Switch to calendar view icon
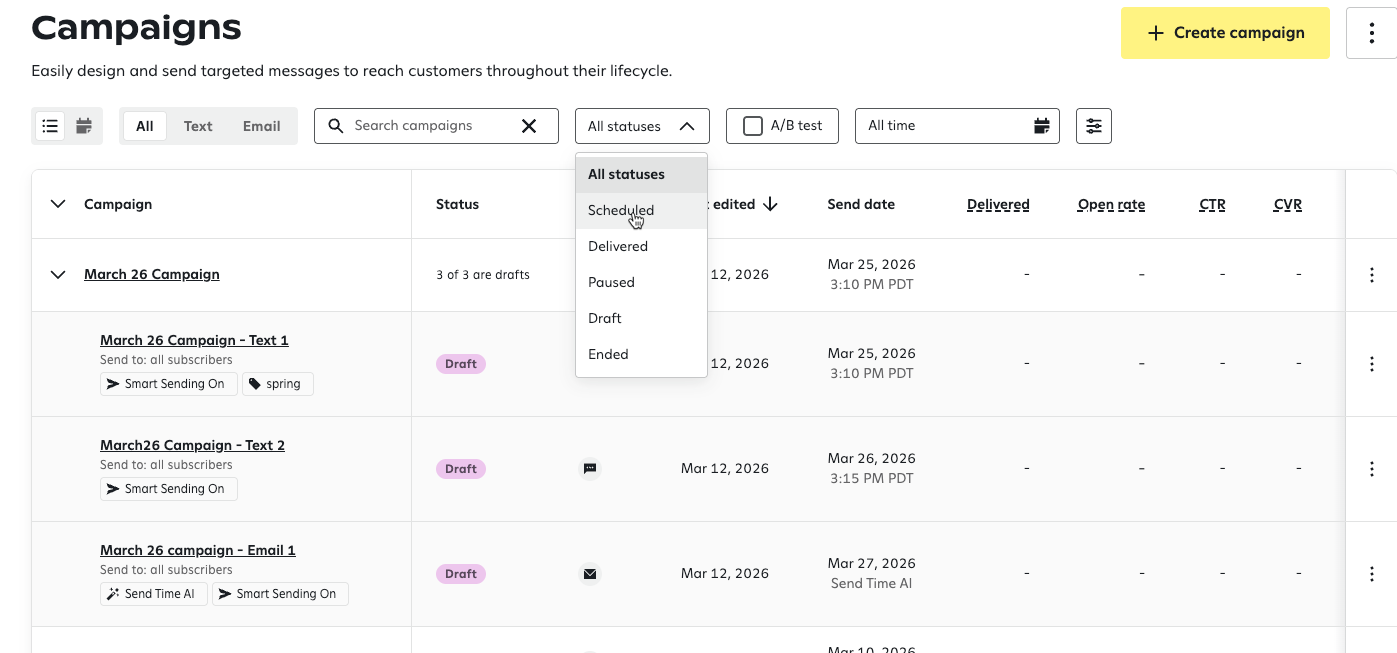 tap(84, 126)
